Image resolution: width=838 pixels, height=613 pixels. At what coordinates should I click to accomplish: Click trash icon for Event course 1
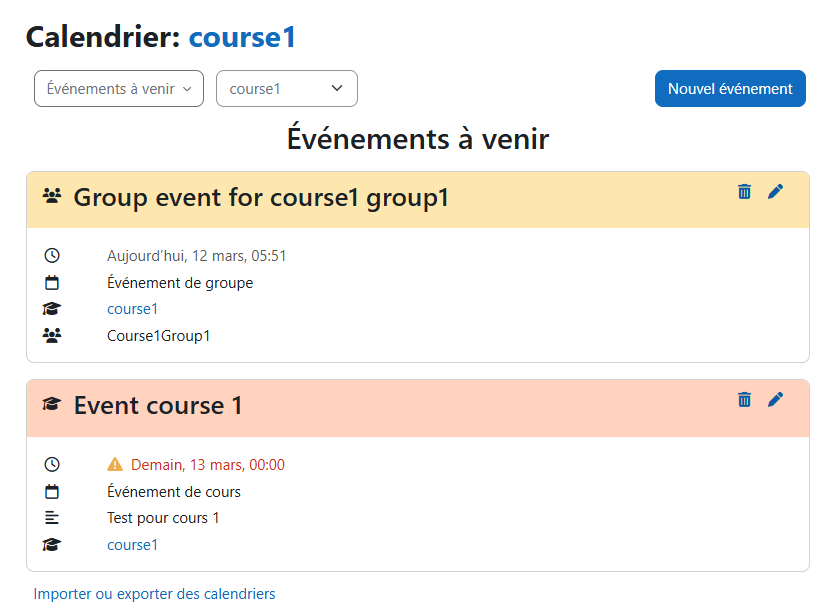[744, 399]
